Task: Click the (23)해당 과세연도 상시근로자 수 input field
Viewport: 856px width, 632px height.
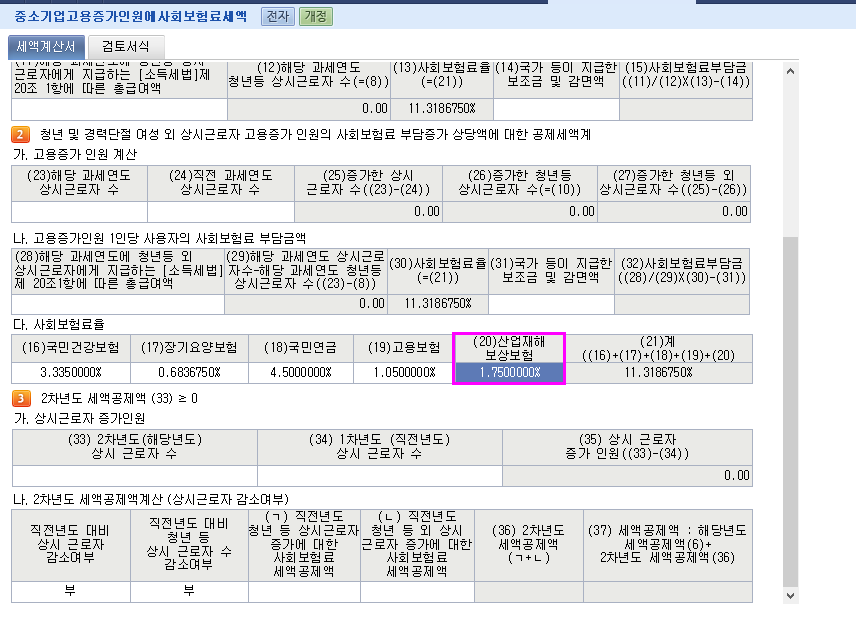Action: coord(80,212)
